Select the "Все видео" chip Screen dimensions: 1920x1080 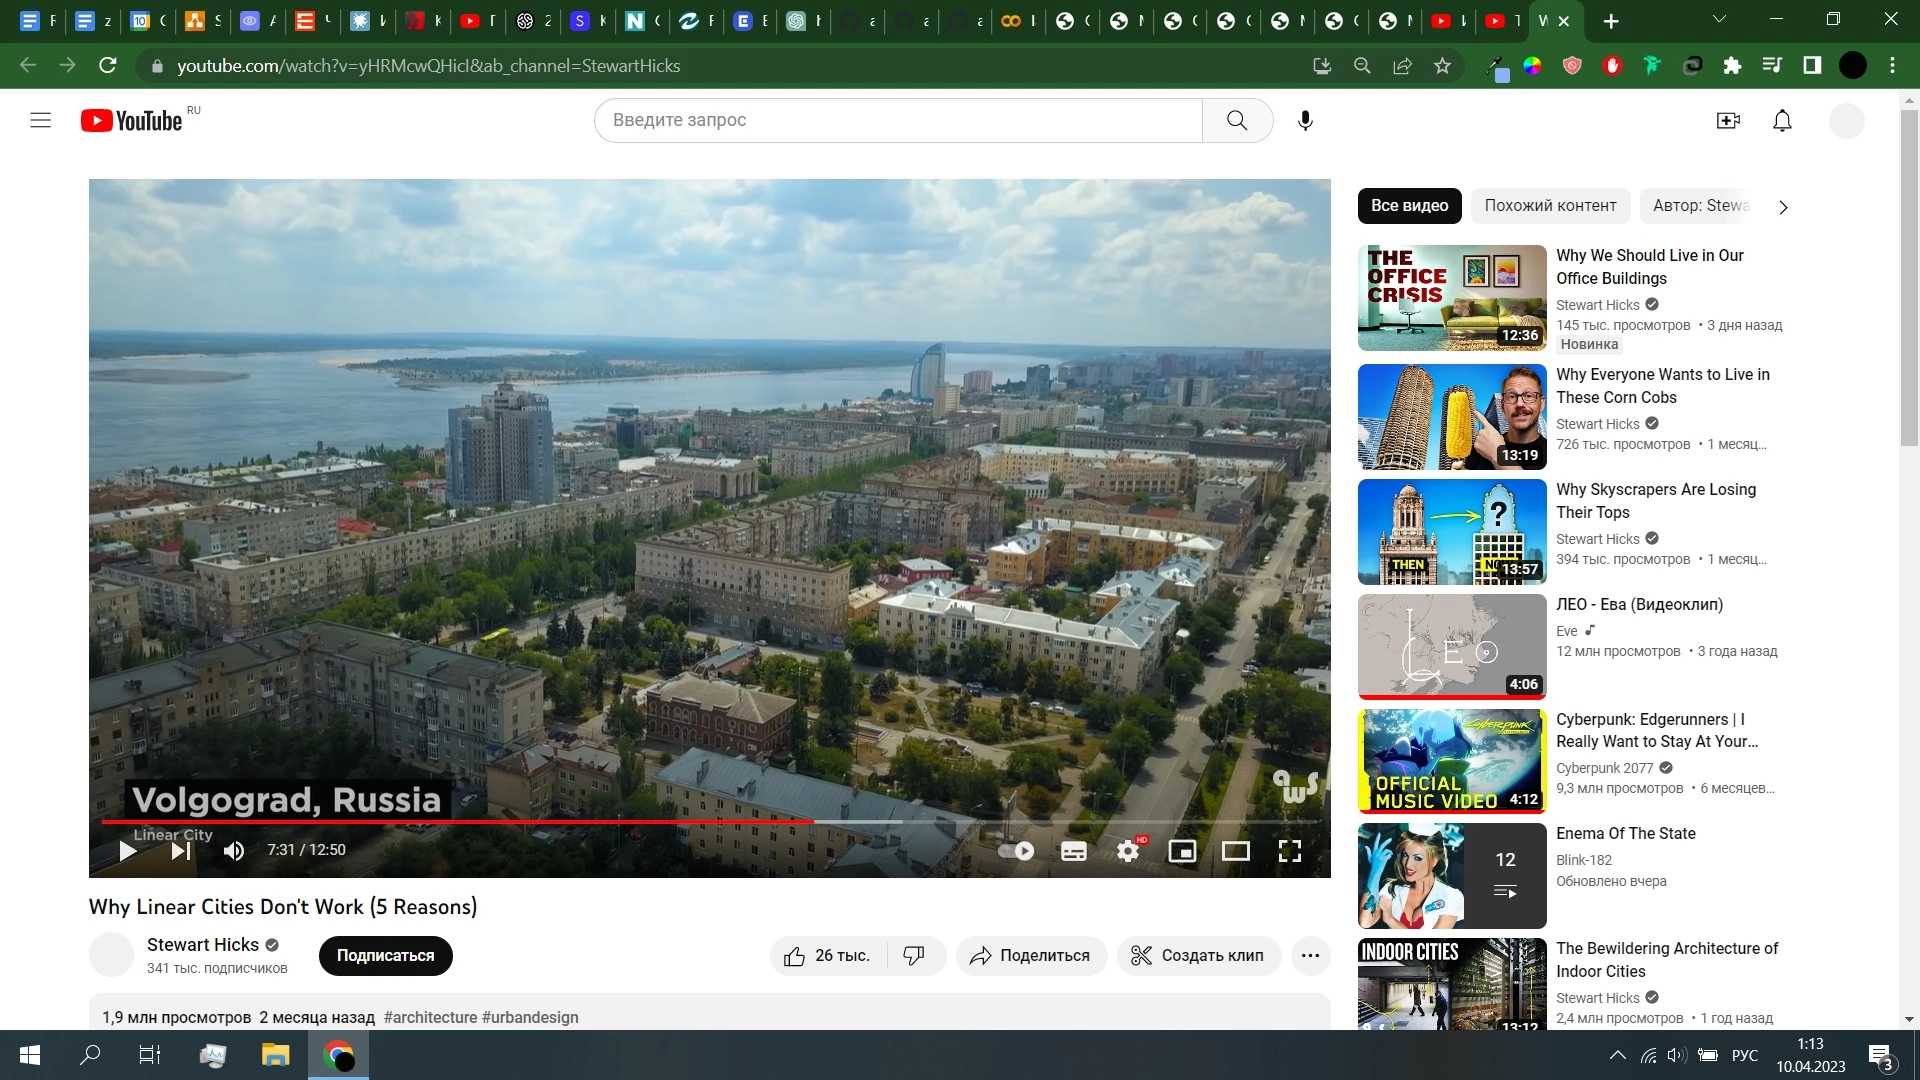(1409, 205)
